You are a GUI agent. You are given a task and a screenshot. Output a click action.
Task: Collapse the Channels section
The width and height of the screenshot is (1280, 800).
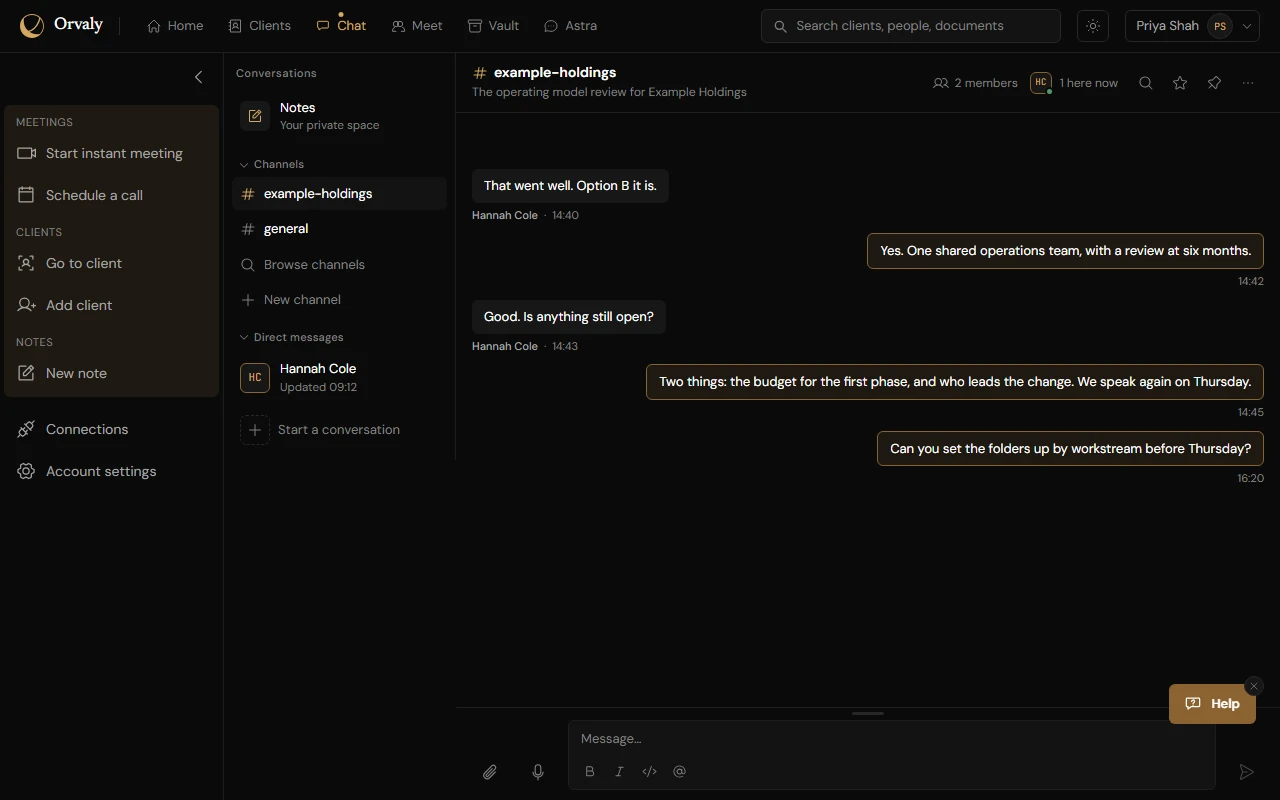[271, 164]
